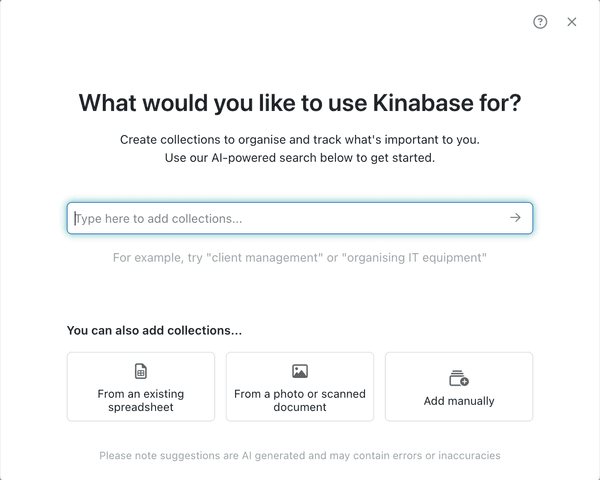The image size is (600, 480).
Task: Focus the 'Type here to add collections' field
Action: pyautogui.click(x=300, y=218)
